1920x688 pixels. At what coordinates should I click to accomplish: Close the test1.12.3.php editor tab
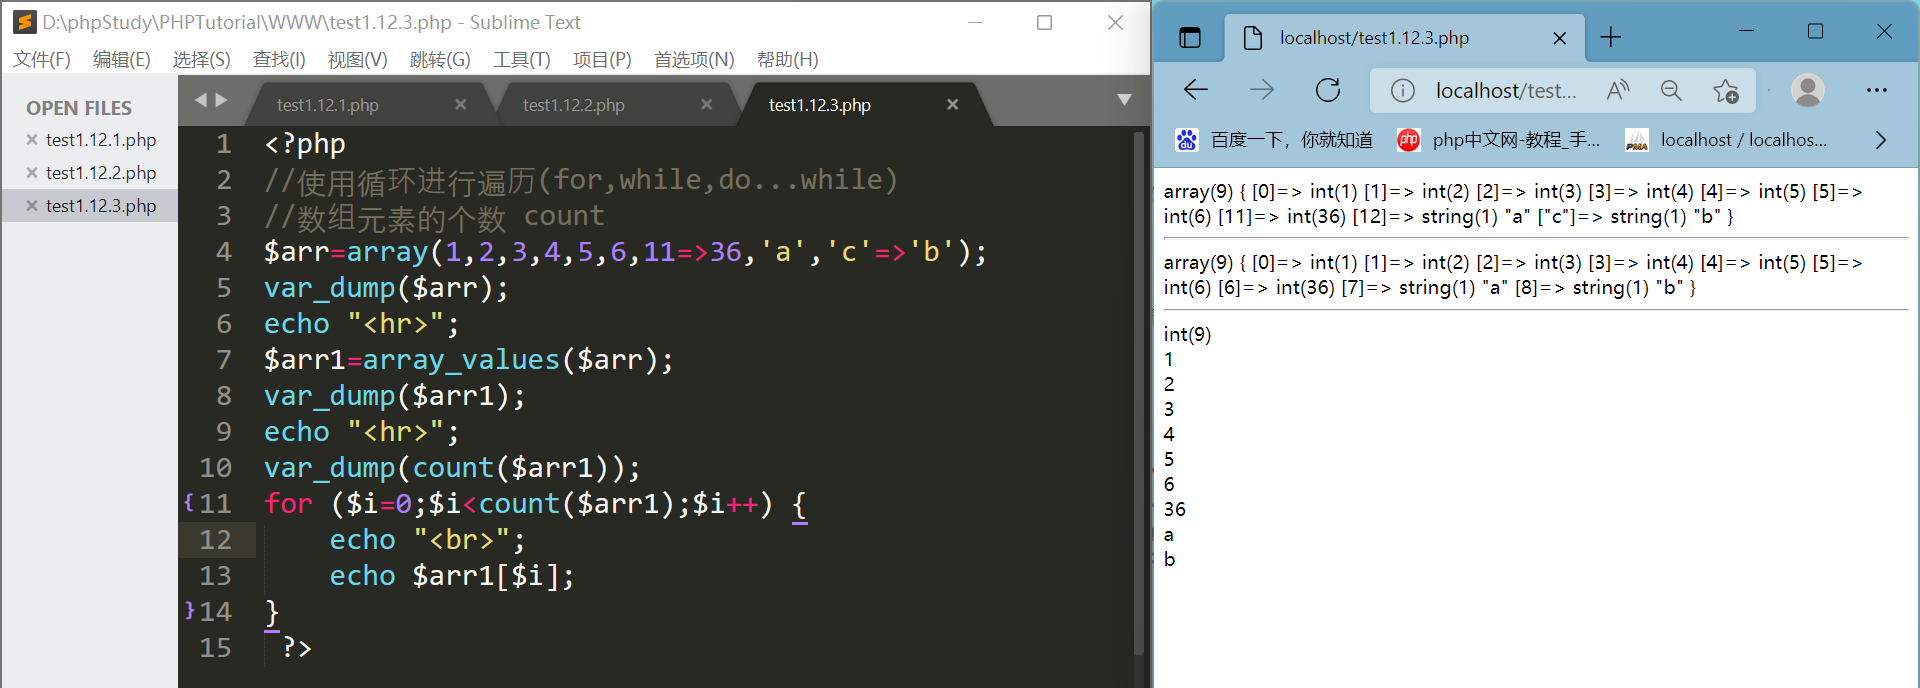click(x=953, y=104)
